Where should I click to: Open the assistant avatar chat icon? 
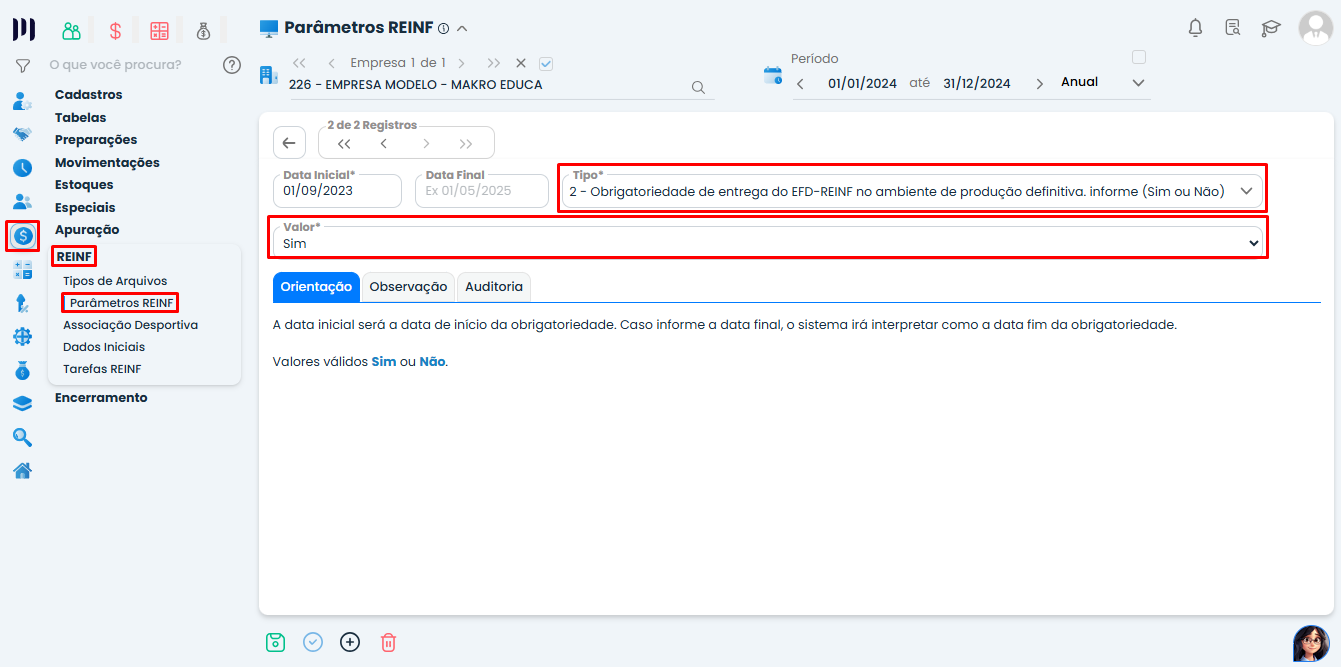click(x=1311, y=644)
